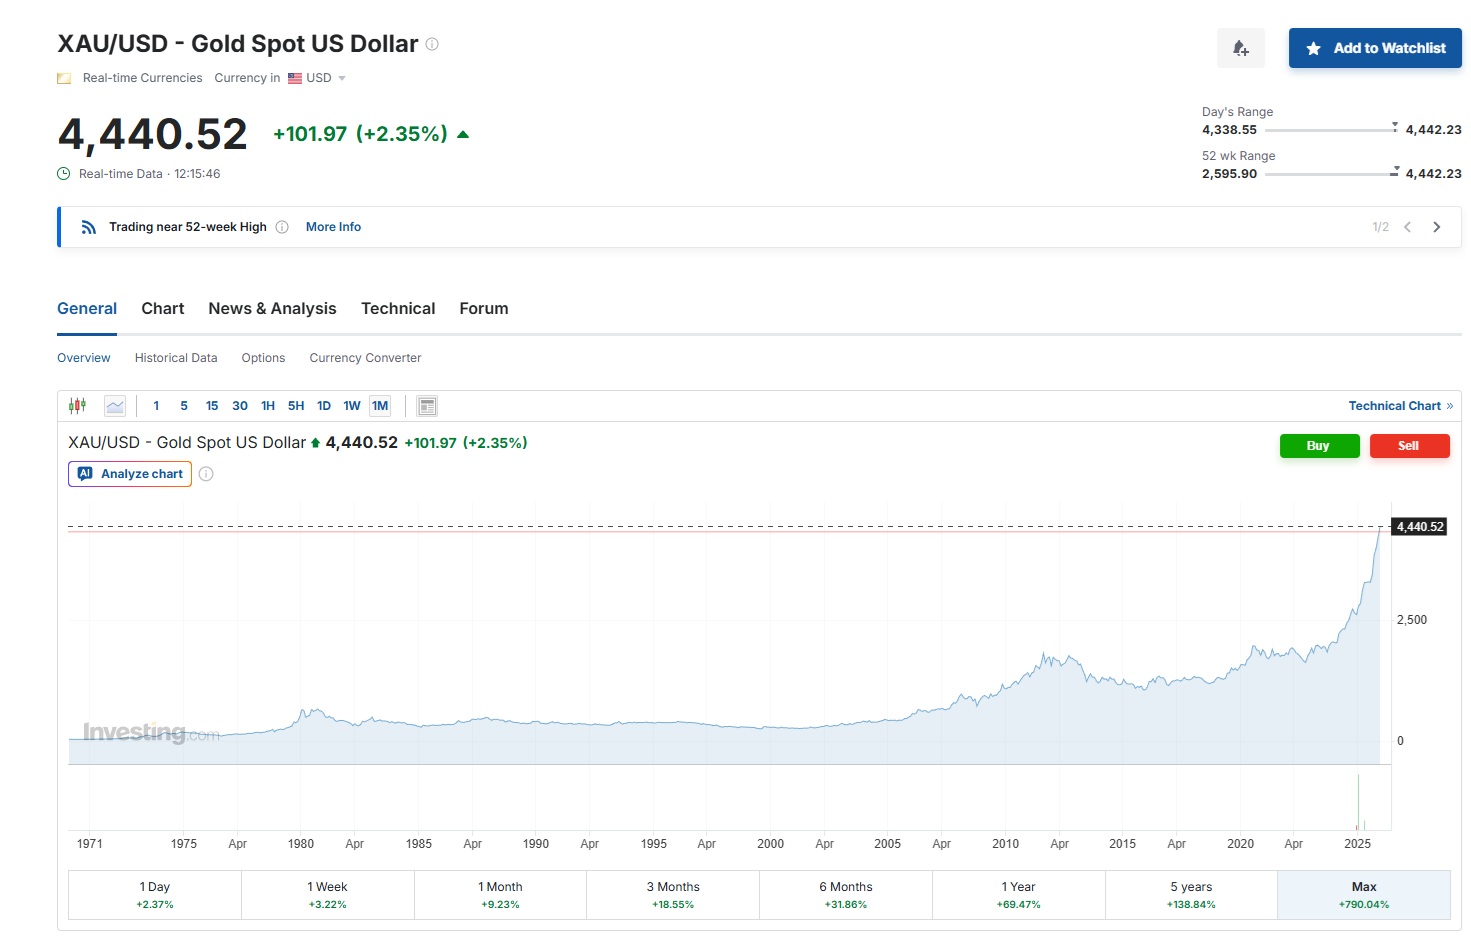Image resolution: width=1471 pixels, height=950 pixels.
Task: Click the feed icon in the 52-week High banner
Action: (x=89, y=227)
